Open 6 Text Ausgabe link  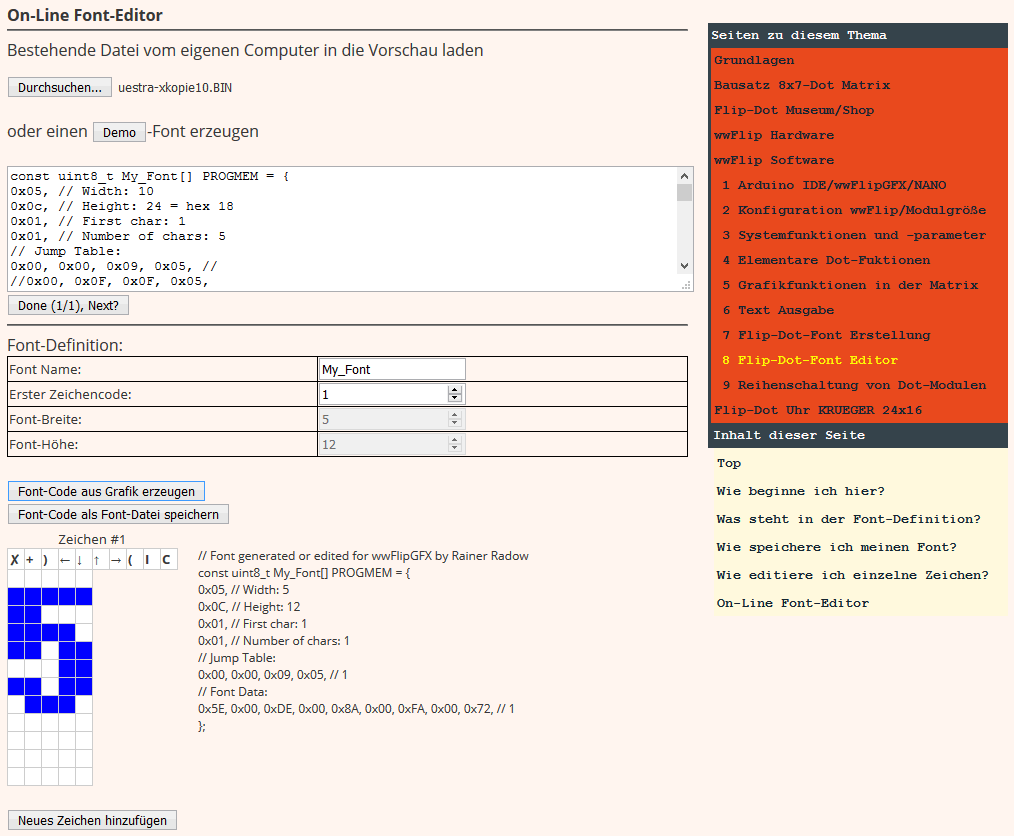click(x=778, y=310)
